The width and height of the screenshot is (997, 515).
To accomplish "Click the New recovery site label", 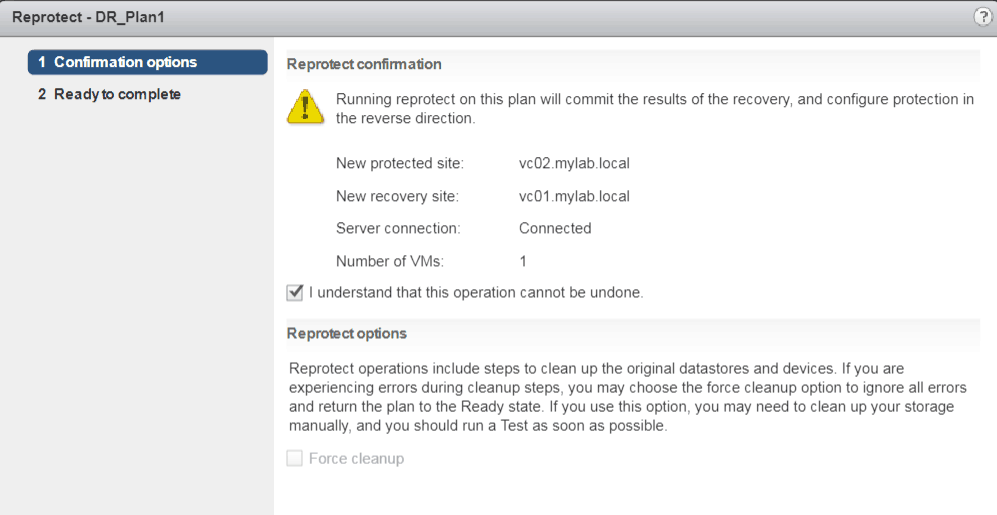I will (x=397, y=196).
